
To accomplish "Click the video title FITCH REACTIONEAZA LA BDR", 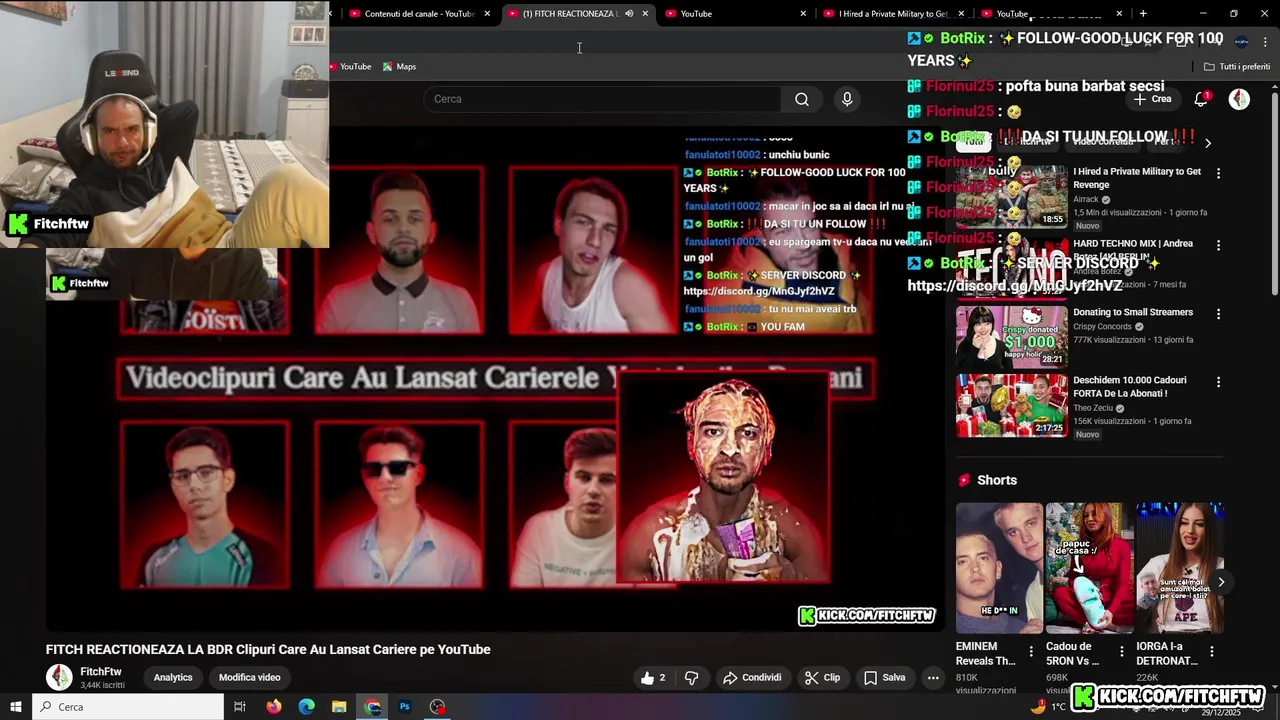I will (268, 650).
